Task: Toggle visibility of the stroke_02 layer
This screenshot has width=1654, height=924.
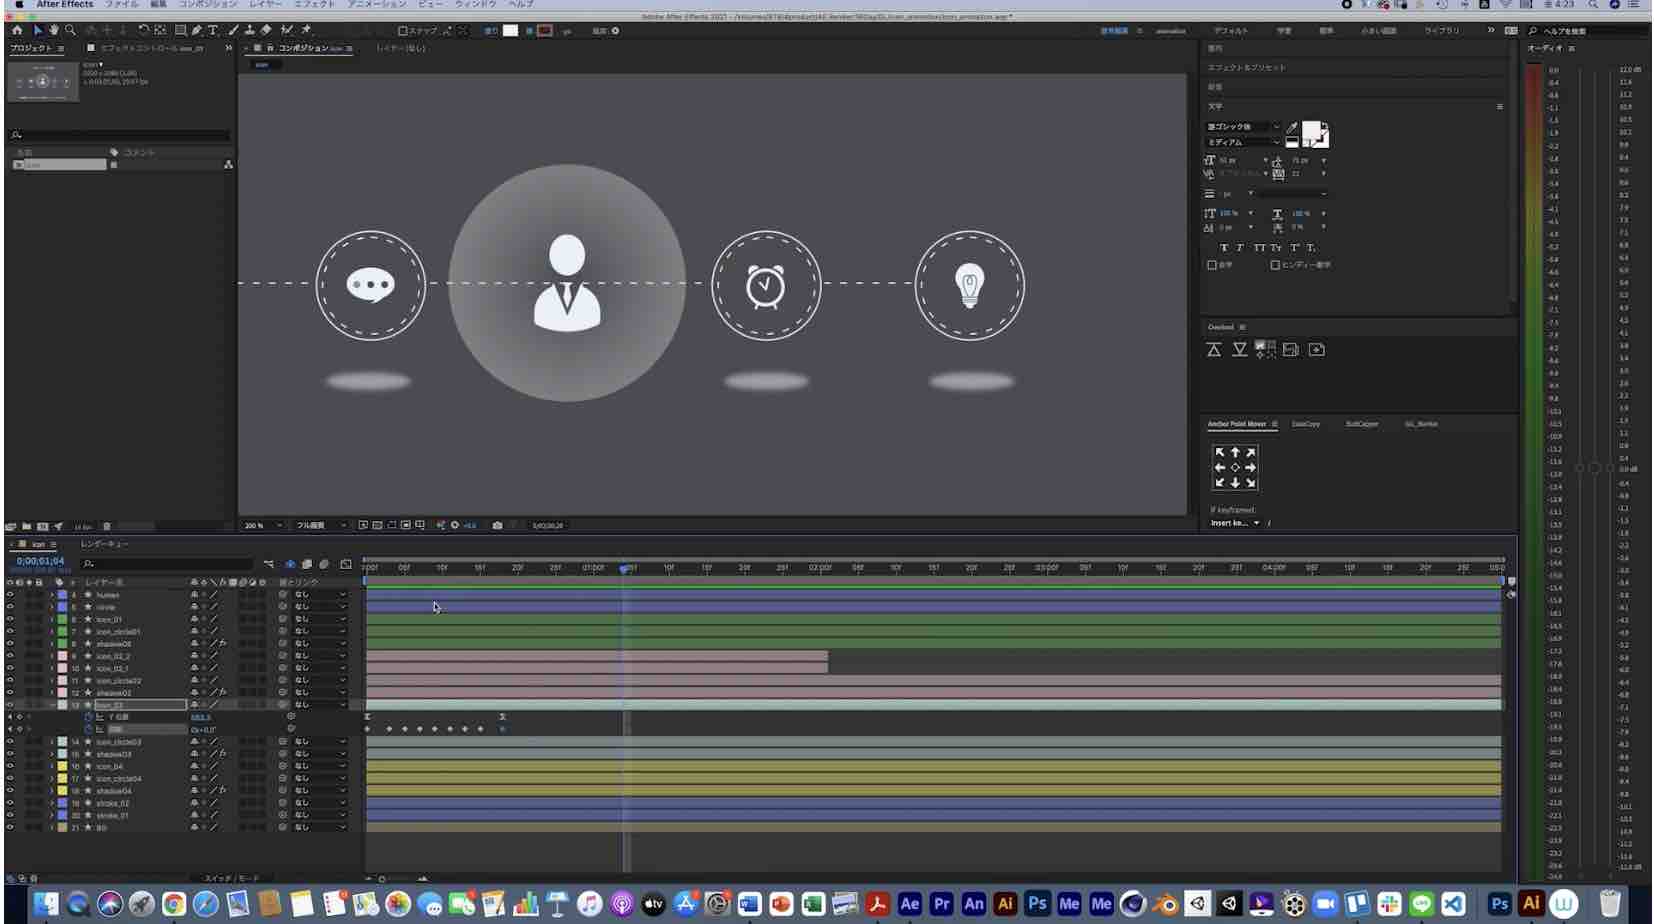Action: pyautogui.click(x=10, y=803)
